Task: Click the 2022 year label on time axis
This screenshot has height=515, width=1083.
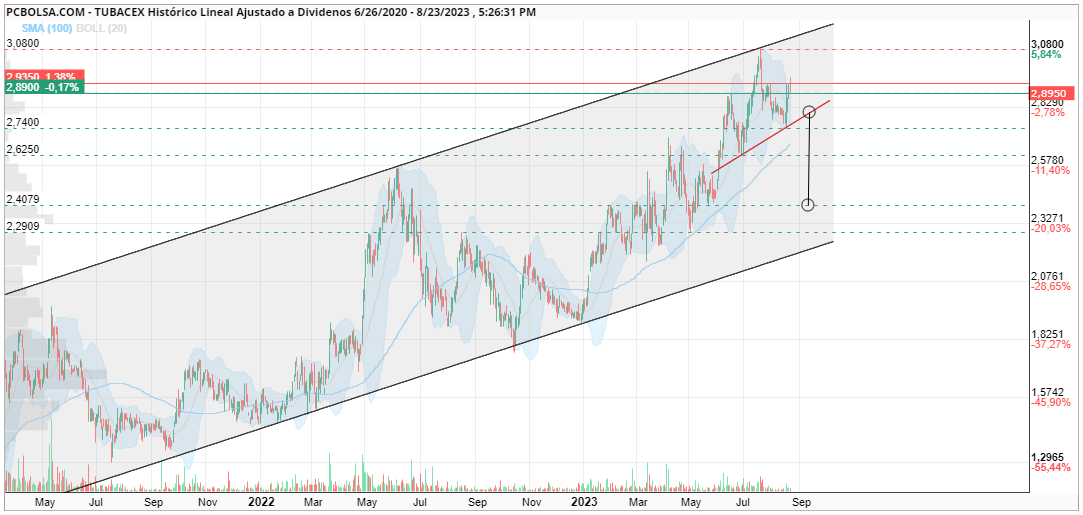Action: [x=261, y=502]
